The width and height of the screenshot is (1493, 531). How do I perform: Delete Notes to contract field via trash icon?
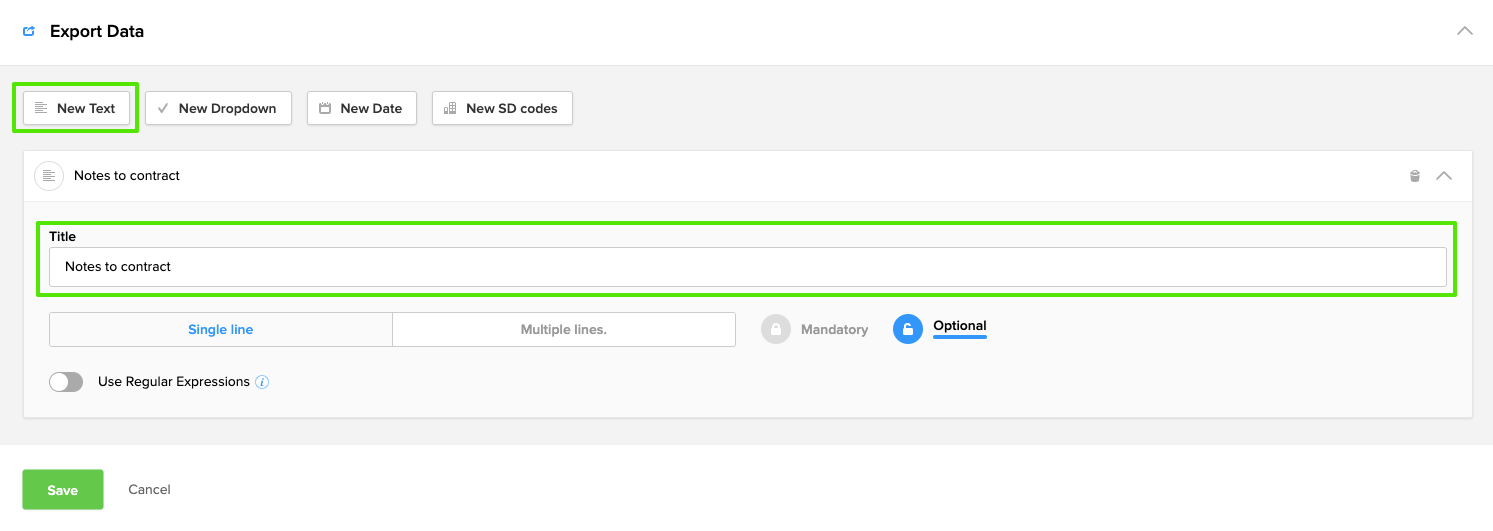click(1414, 176)
